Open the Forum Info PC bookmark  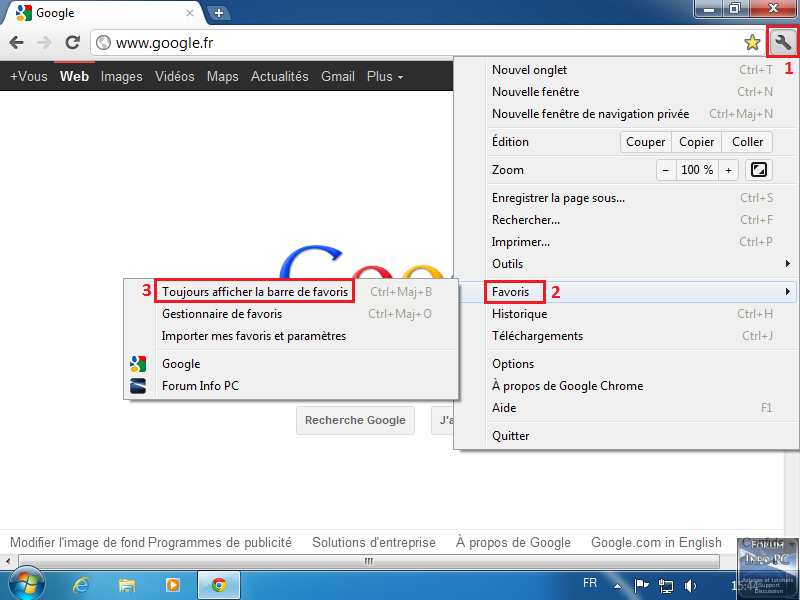(x=200, y=386)
